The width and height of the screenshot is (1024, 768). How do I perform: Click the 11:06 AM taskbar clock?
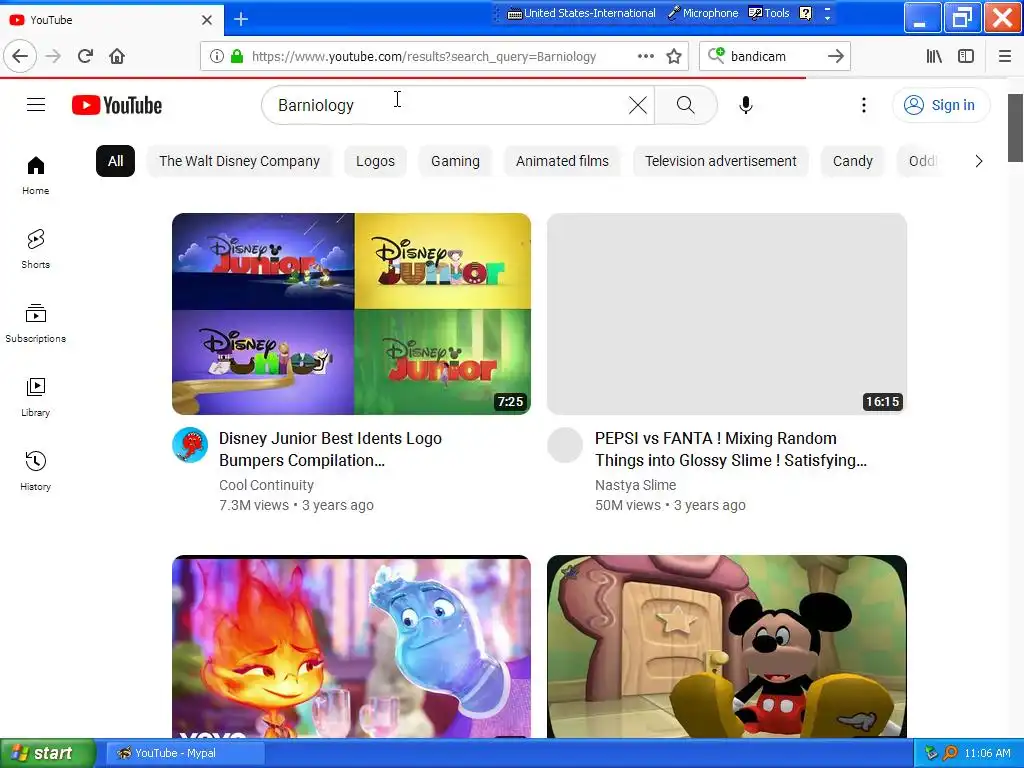pyautogui.click(x=987, y=753)
